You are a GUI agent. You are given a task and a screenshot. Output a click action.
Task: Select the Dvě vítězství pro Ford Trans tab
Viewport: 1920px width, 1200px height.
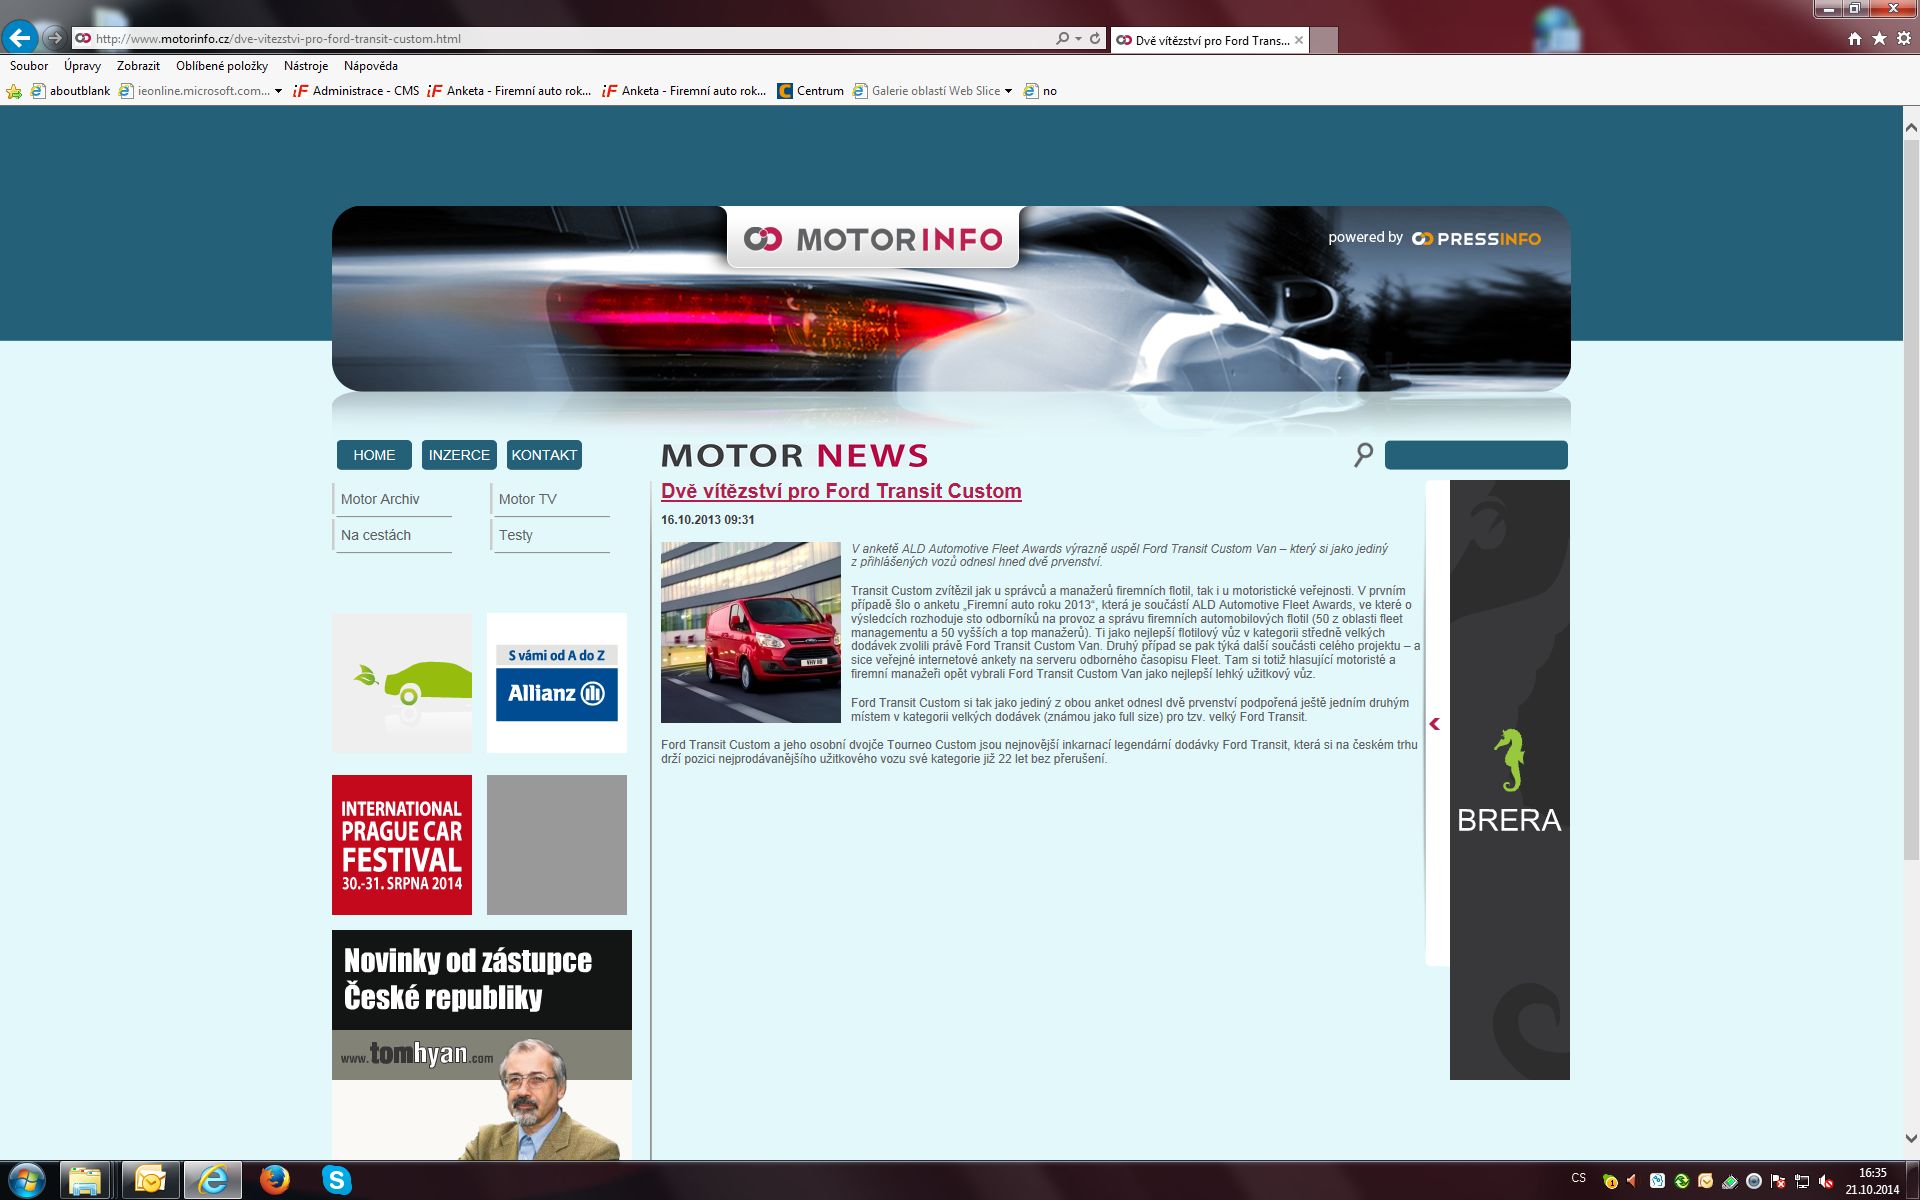1210,40
